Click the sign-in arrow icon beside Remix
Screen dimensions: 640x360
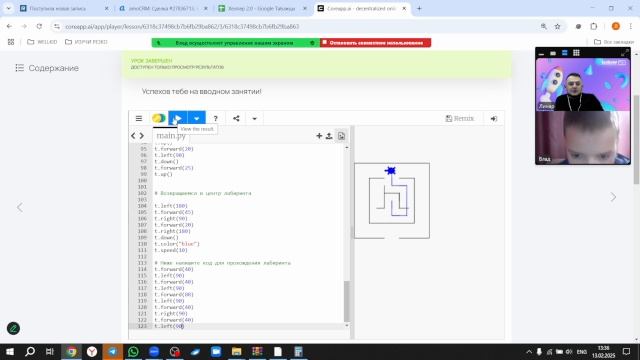pos(493,118)
